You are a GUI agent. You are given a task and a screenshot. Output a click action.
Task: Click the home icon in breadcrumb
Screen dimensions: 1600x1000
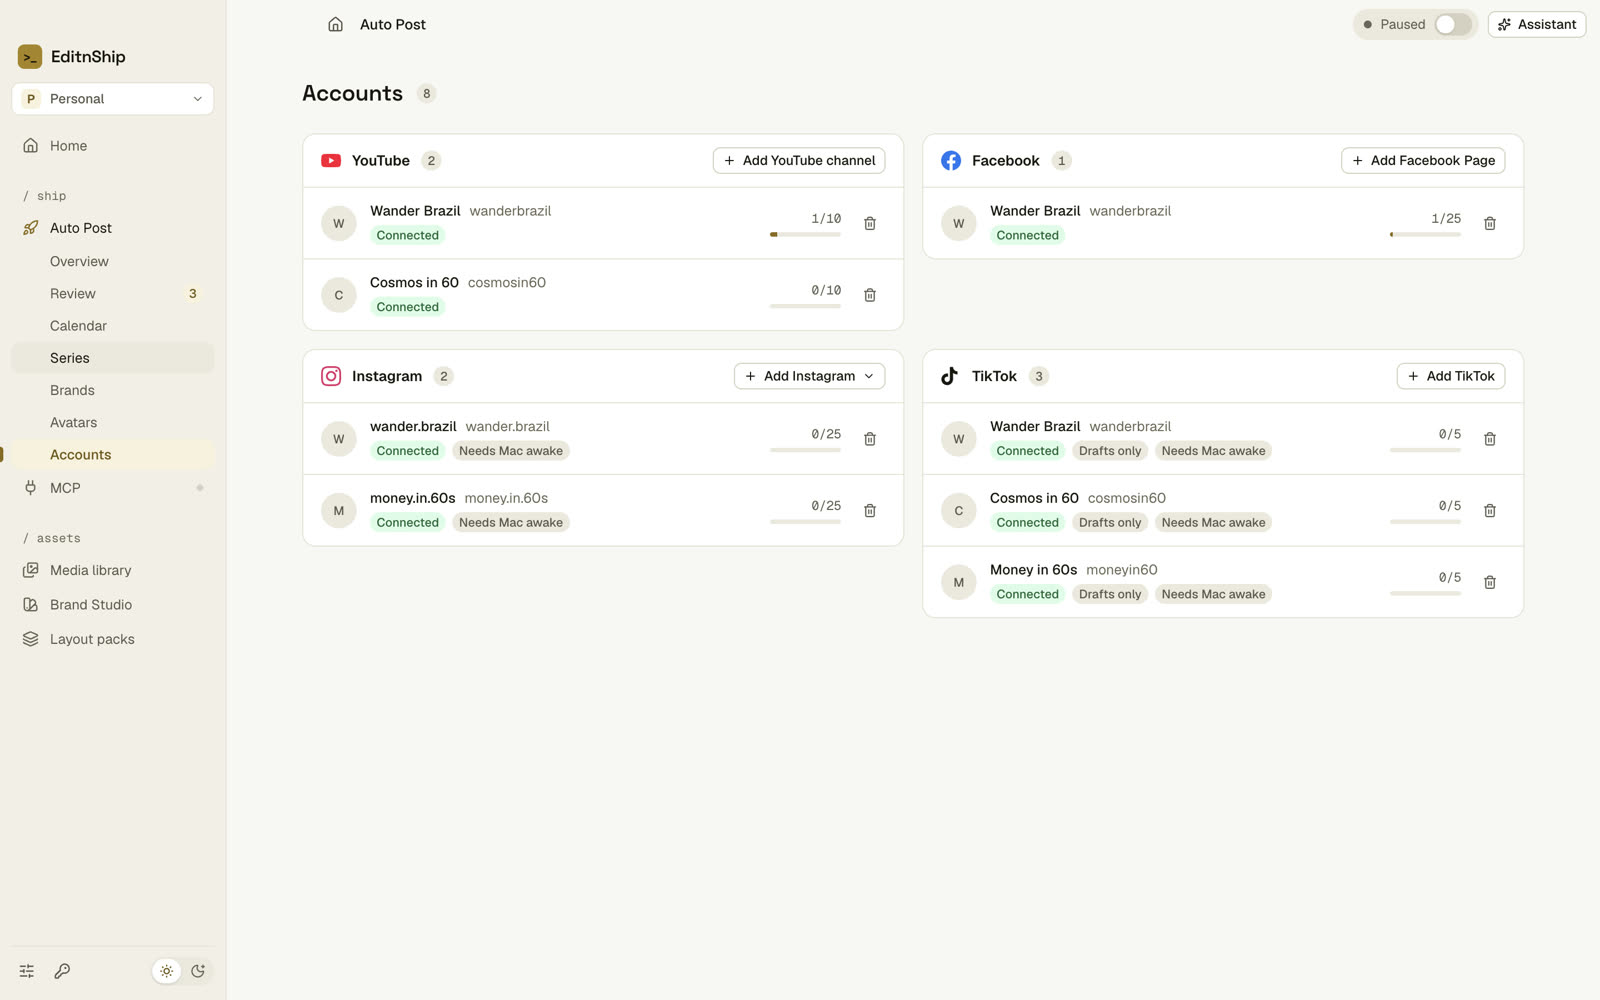pos(336,24)
